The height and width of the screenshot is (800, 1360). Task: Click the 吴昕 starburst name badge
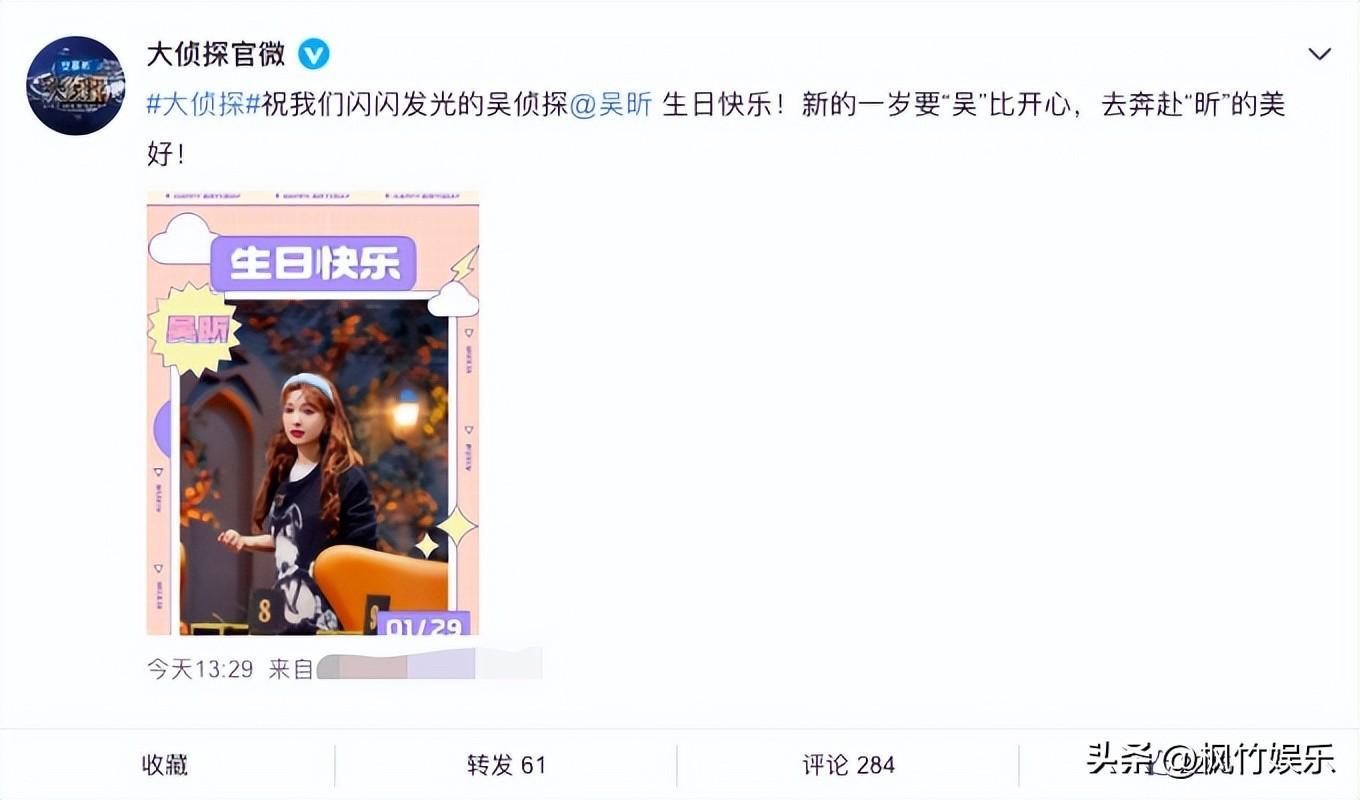[x=195, y=329]
